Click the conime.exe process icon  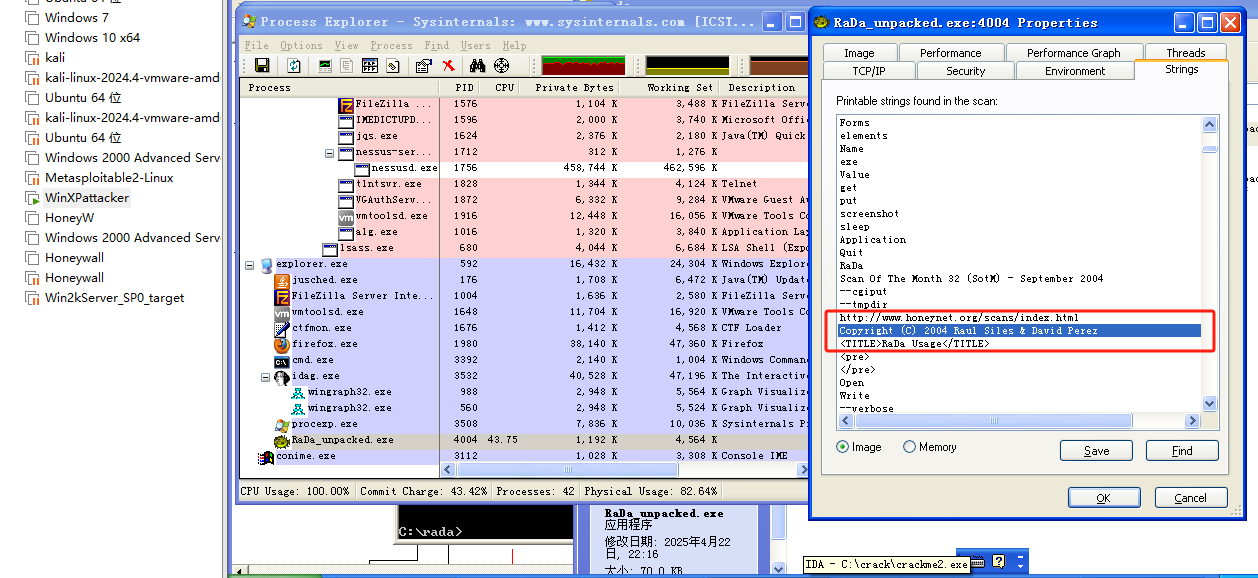coord(266,456)
